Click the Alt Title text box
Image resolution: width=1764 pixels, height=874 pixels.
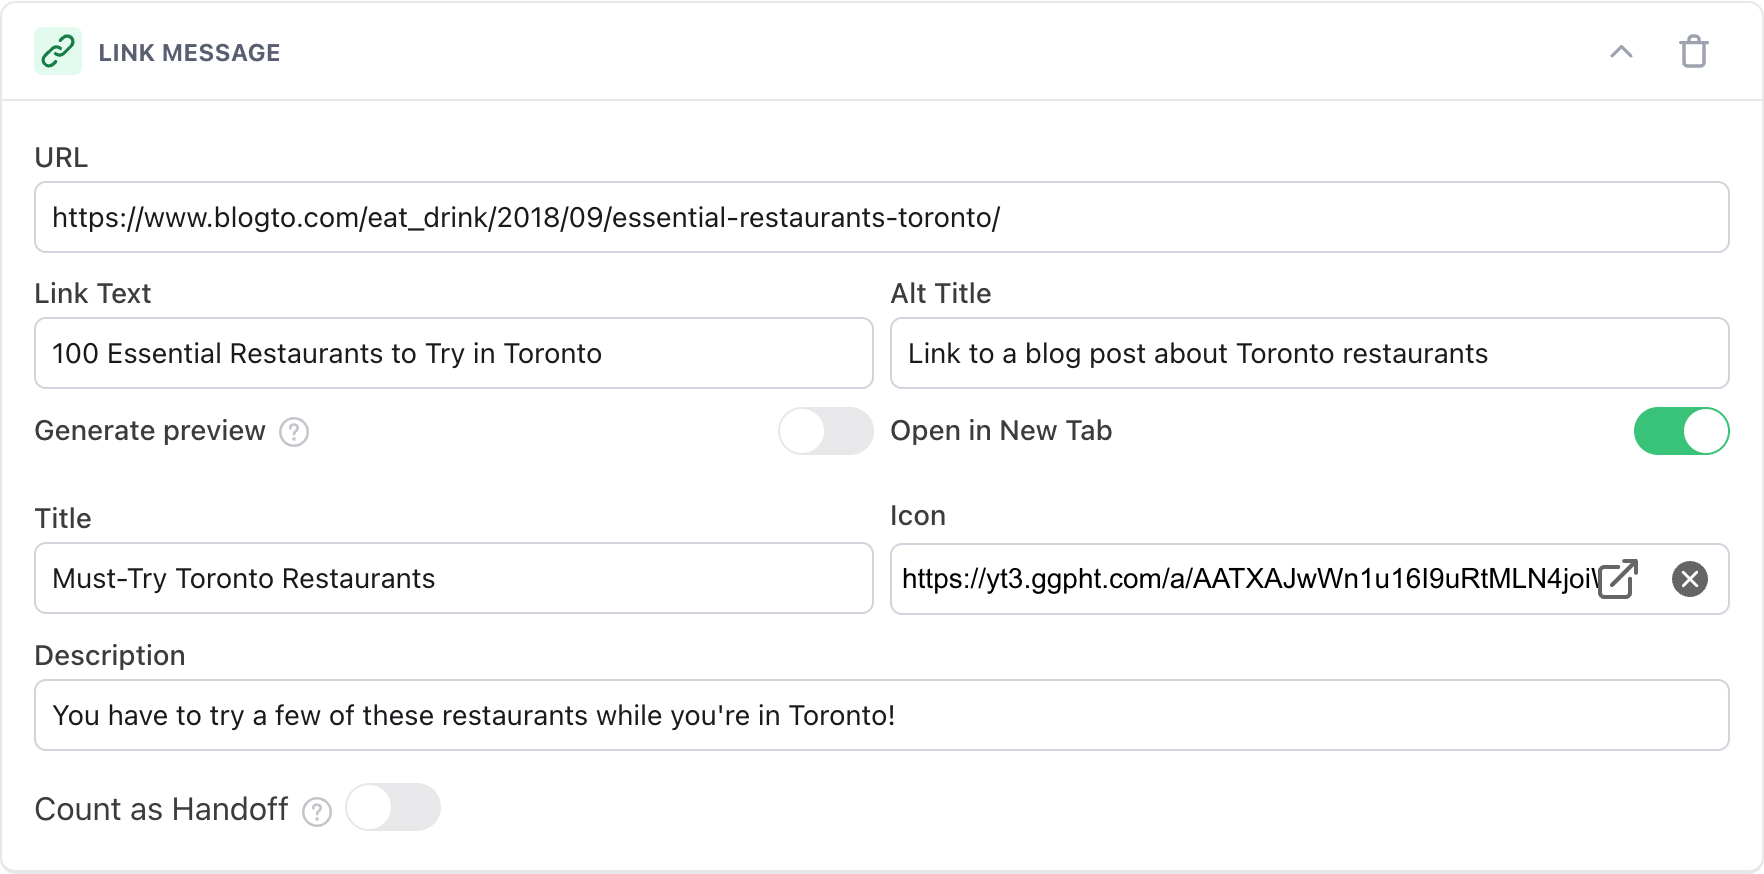click(x=1308, y=353)
